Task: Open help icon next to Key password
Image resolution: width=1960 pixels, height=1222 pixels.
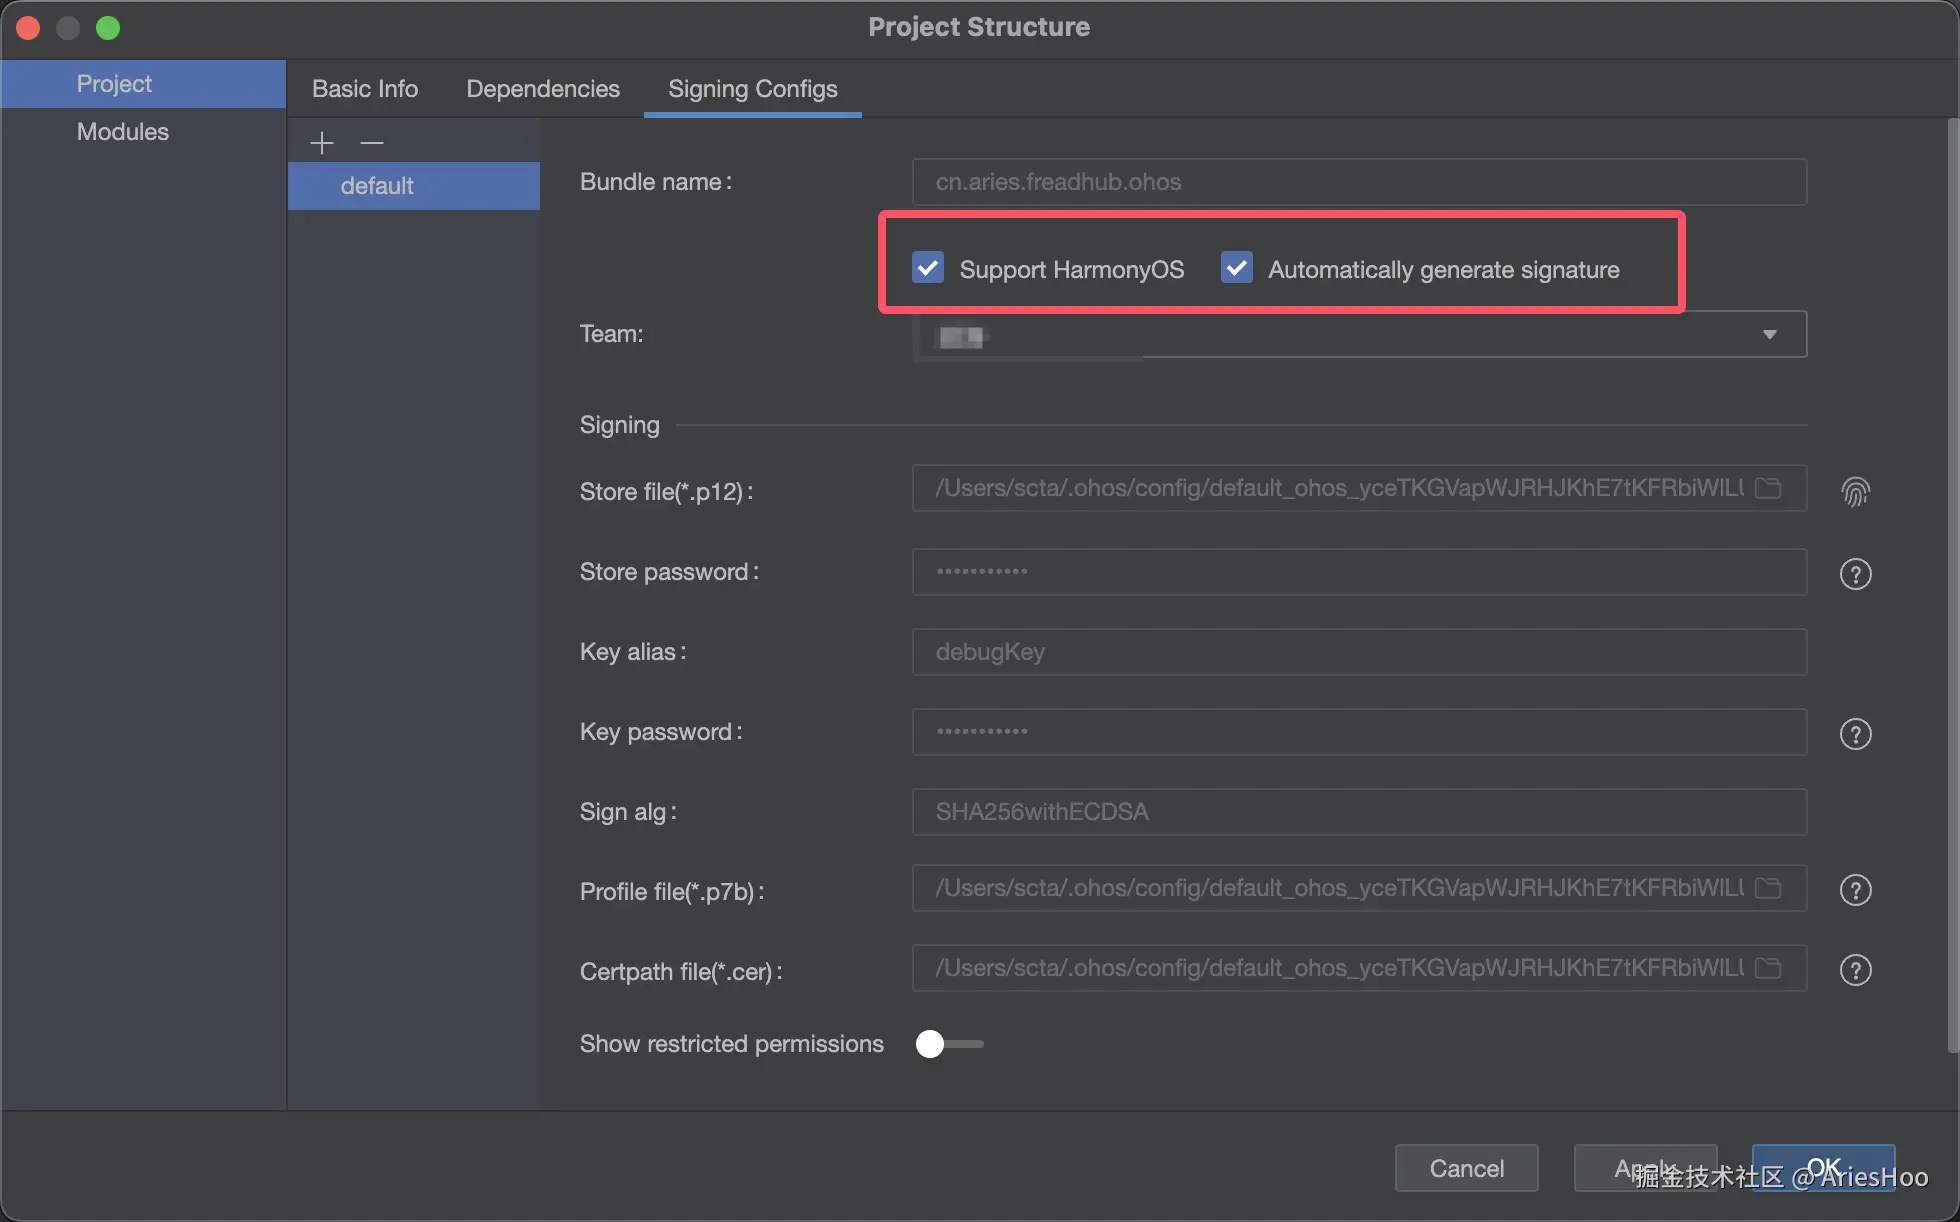Action: (x=1855, y=734)
